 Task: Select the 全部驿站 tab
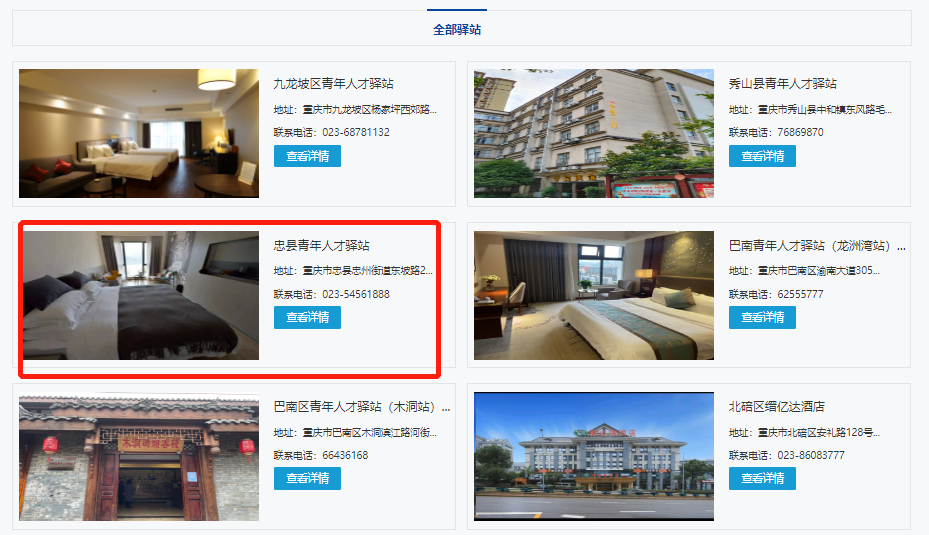(457, 30)
